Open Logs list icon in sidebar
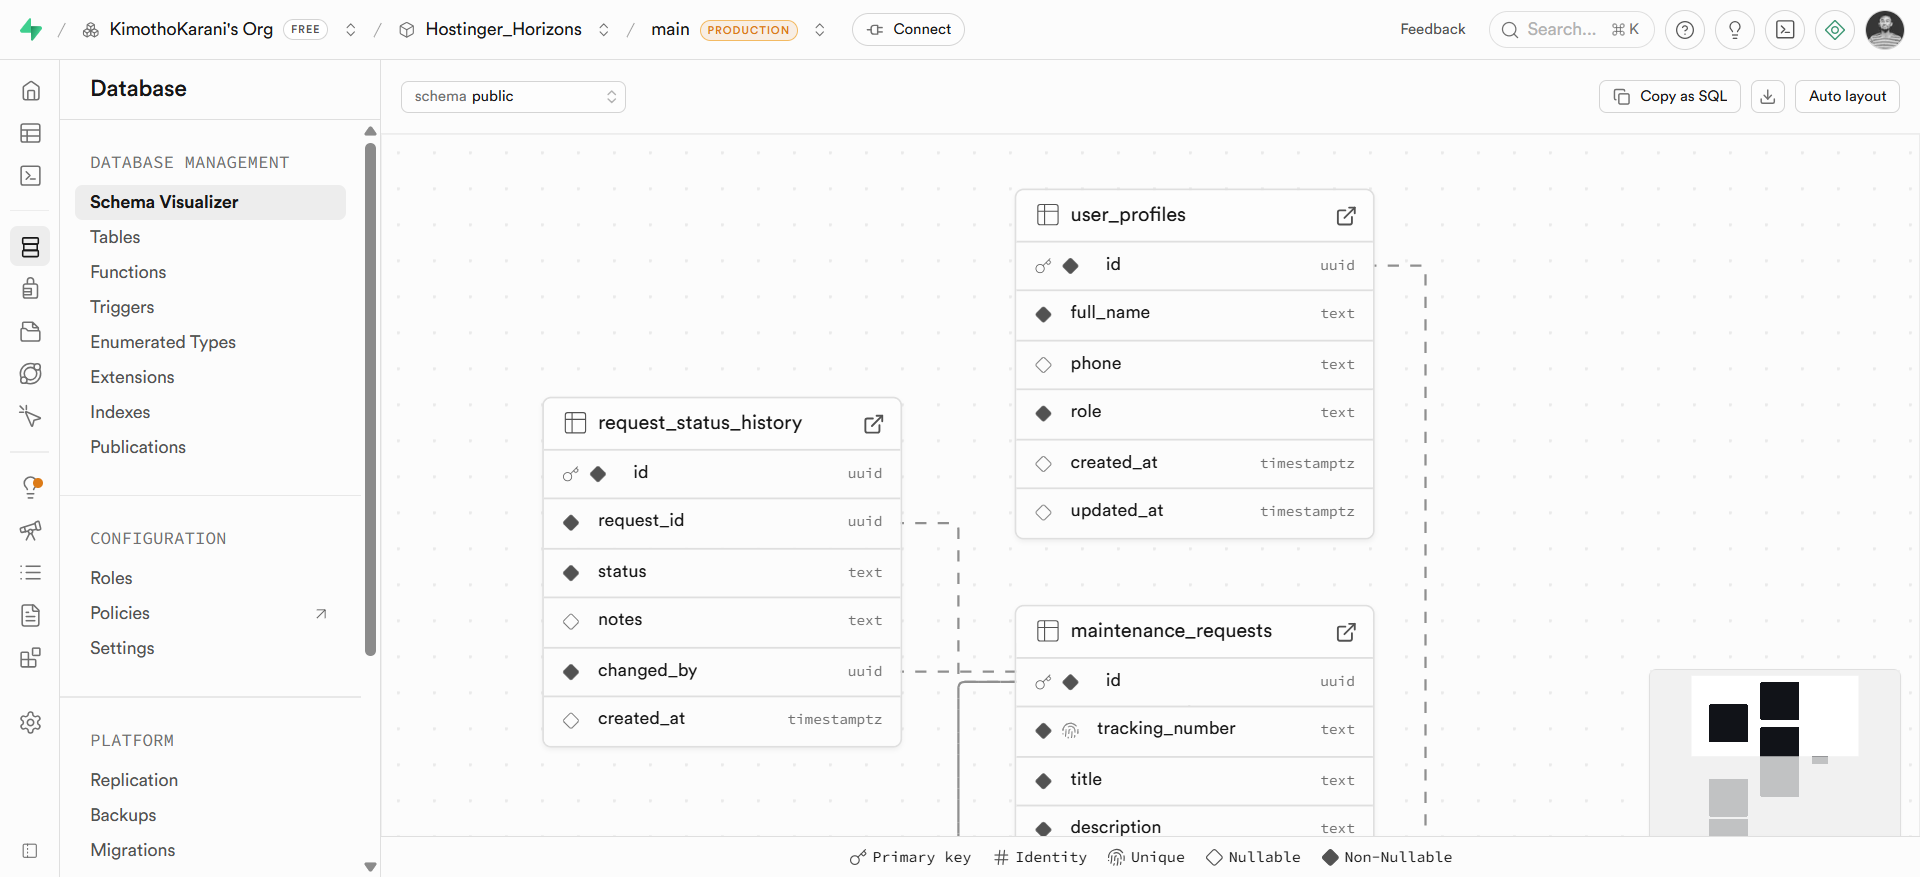Screen dimensions: 1920x877 coord(31,573)
